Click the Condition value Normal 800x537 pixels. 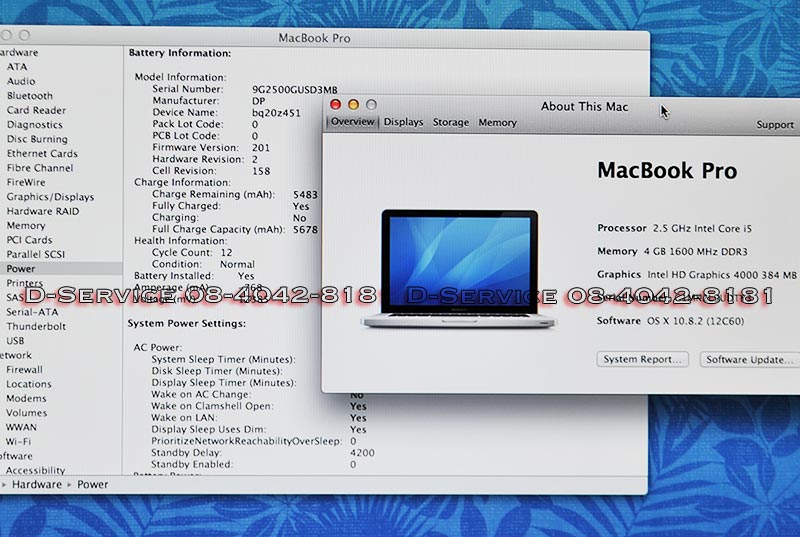coord(237,265)
